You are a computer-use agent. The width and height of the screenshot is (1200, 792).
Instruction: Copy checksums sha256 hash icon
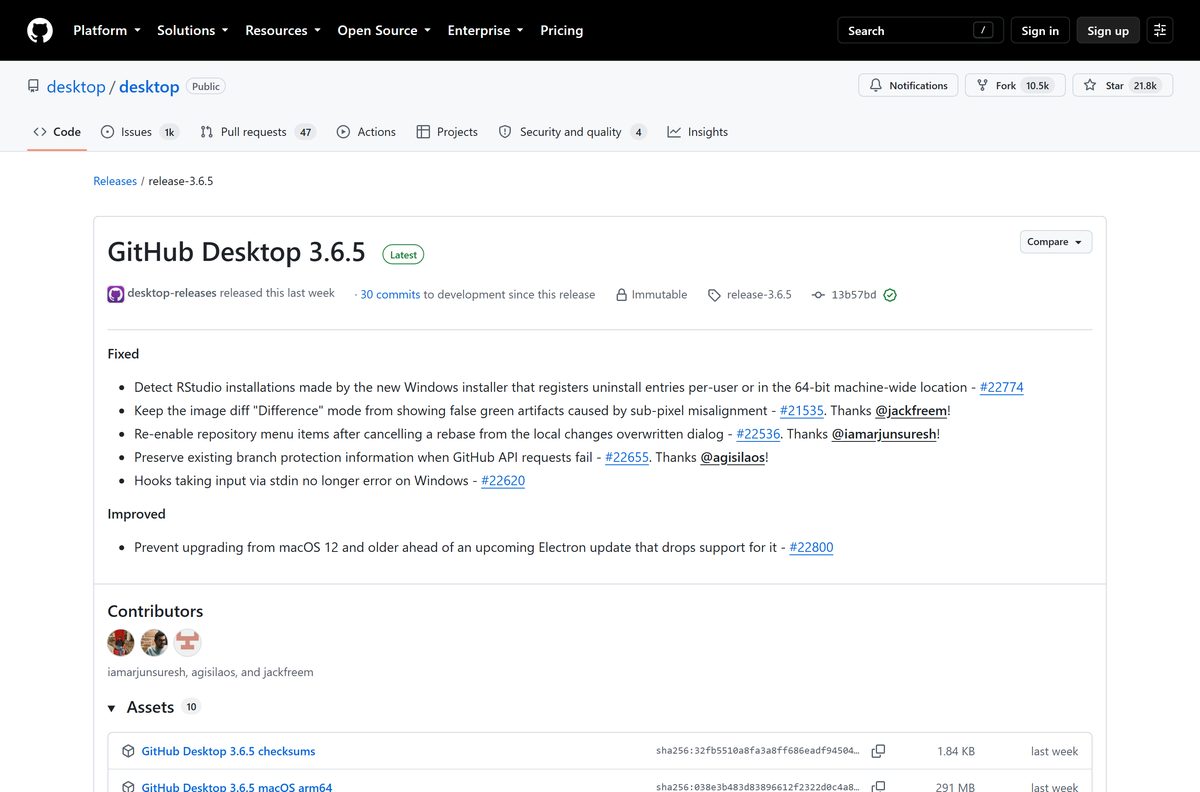[x=878, y=751]
